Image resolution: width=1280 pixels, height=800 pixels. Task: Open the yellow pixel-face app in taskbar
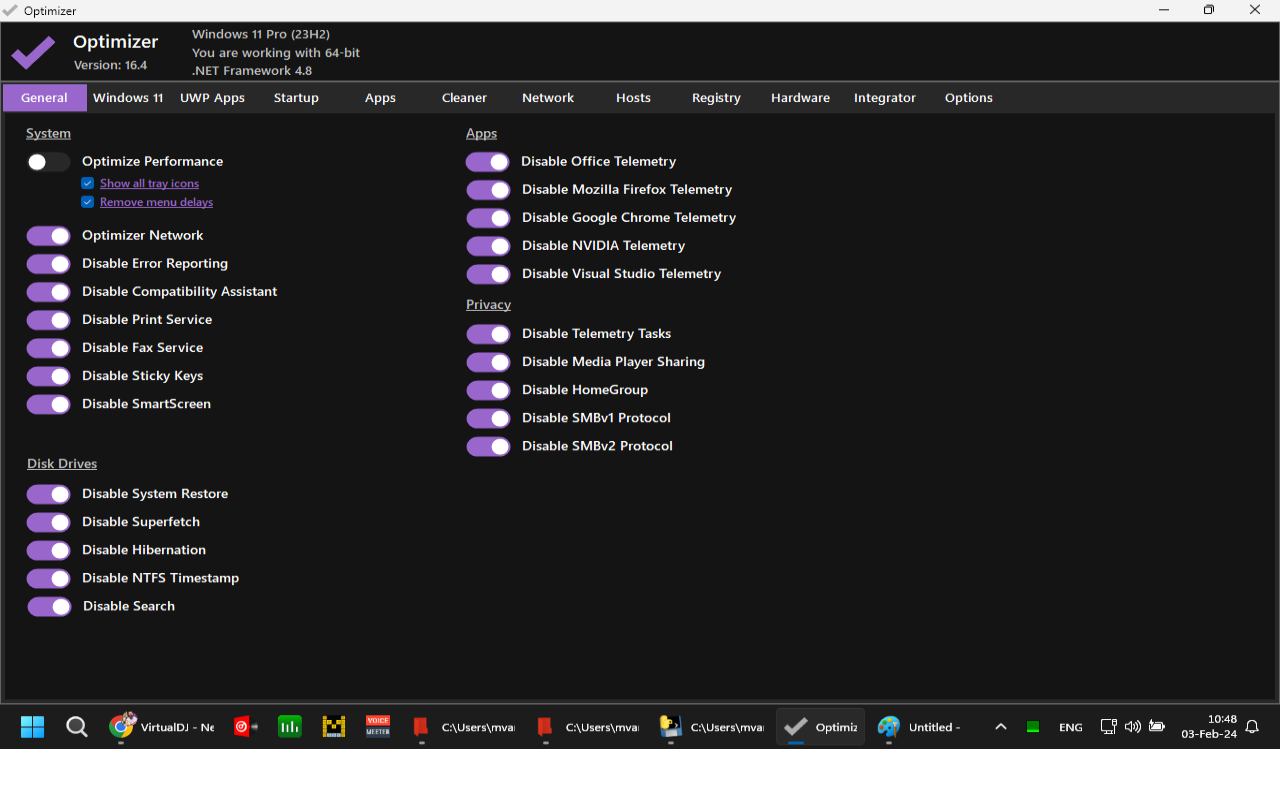tap(334, 727)
